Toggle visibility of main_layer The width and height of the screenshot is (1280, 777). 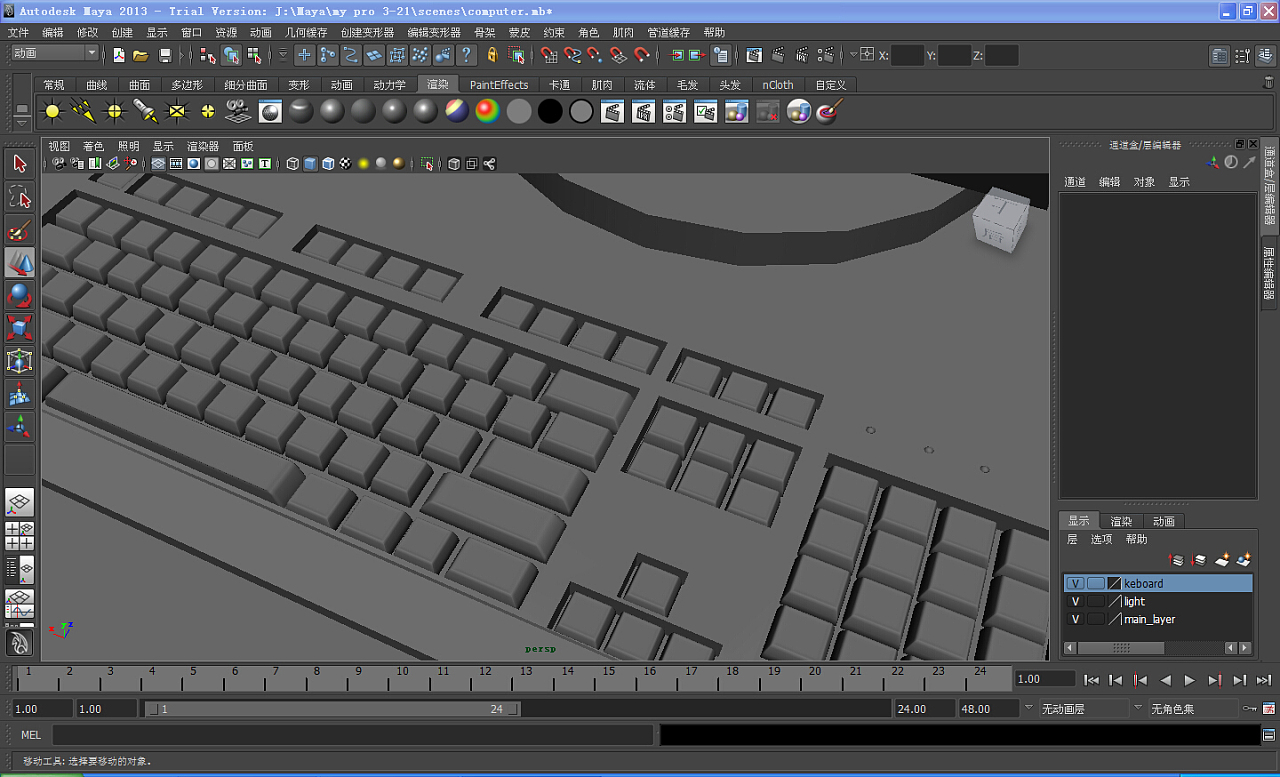1075,620
